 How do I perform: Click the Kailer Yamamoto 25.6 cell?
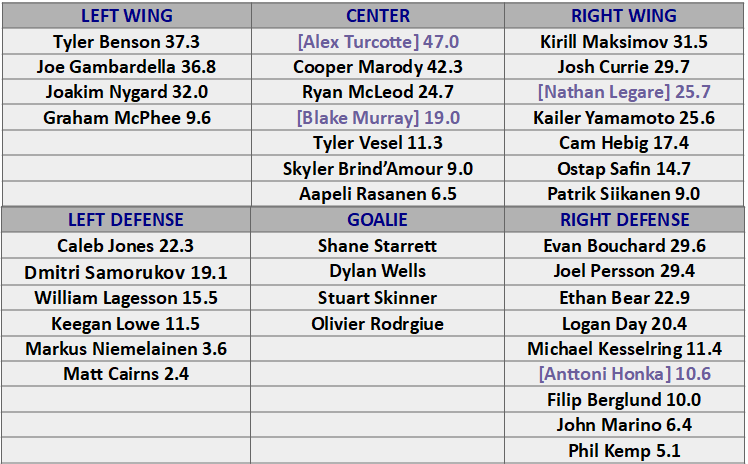(x=624, y=118)
